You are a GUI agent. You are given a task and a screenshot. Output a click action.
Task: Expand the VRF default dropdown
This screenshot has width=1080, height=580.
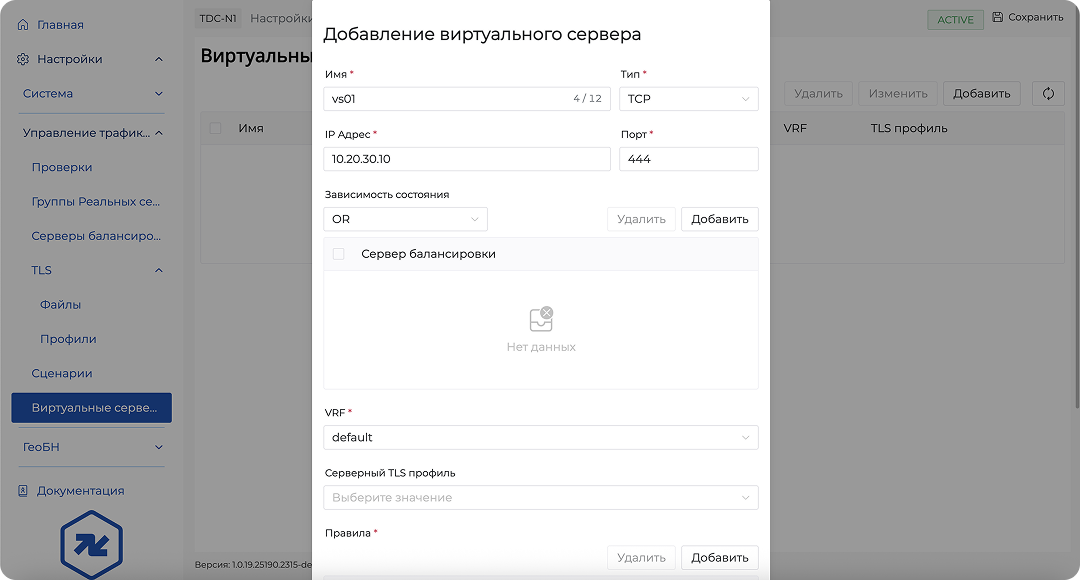pyautogui.click(x=540, y=438)
